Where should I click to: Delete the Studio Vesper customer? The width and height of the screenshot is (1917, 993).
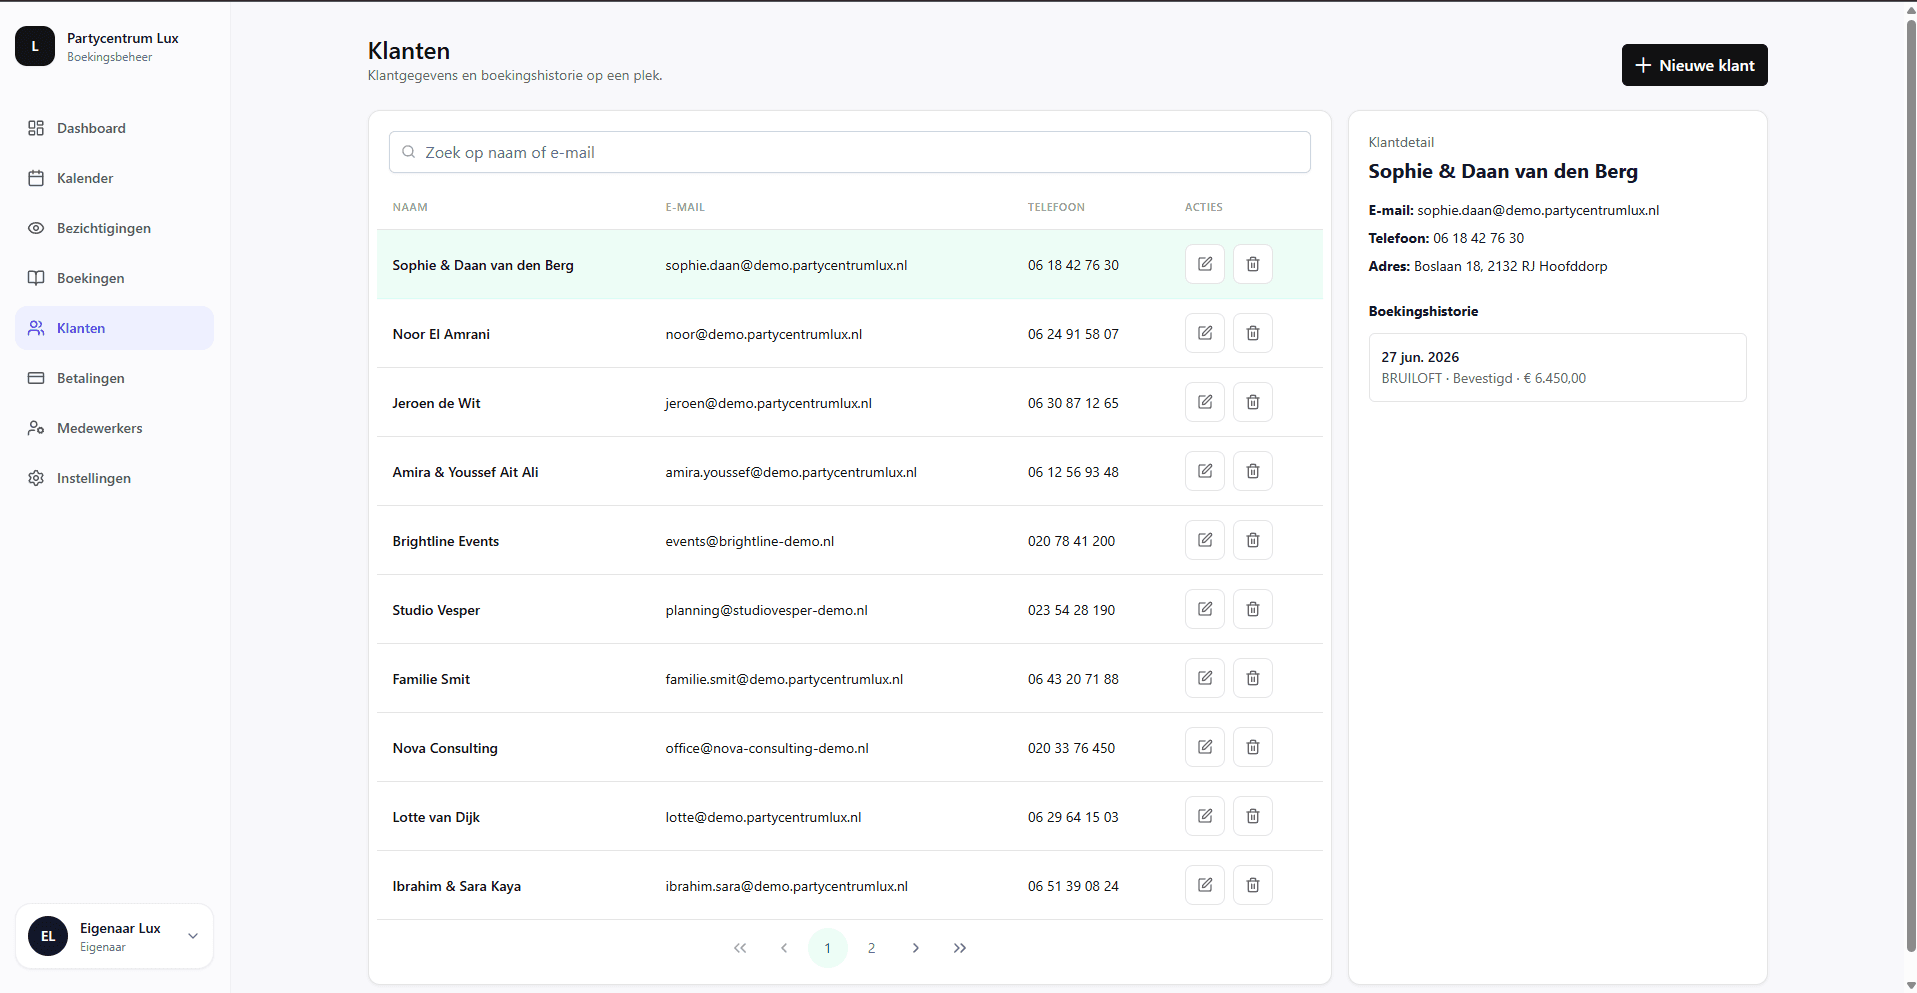coord(1252,609)
